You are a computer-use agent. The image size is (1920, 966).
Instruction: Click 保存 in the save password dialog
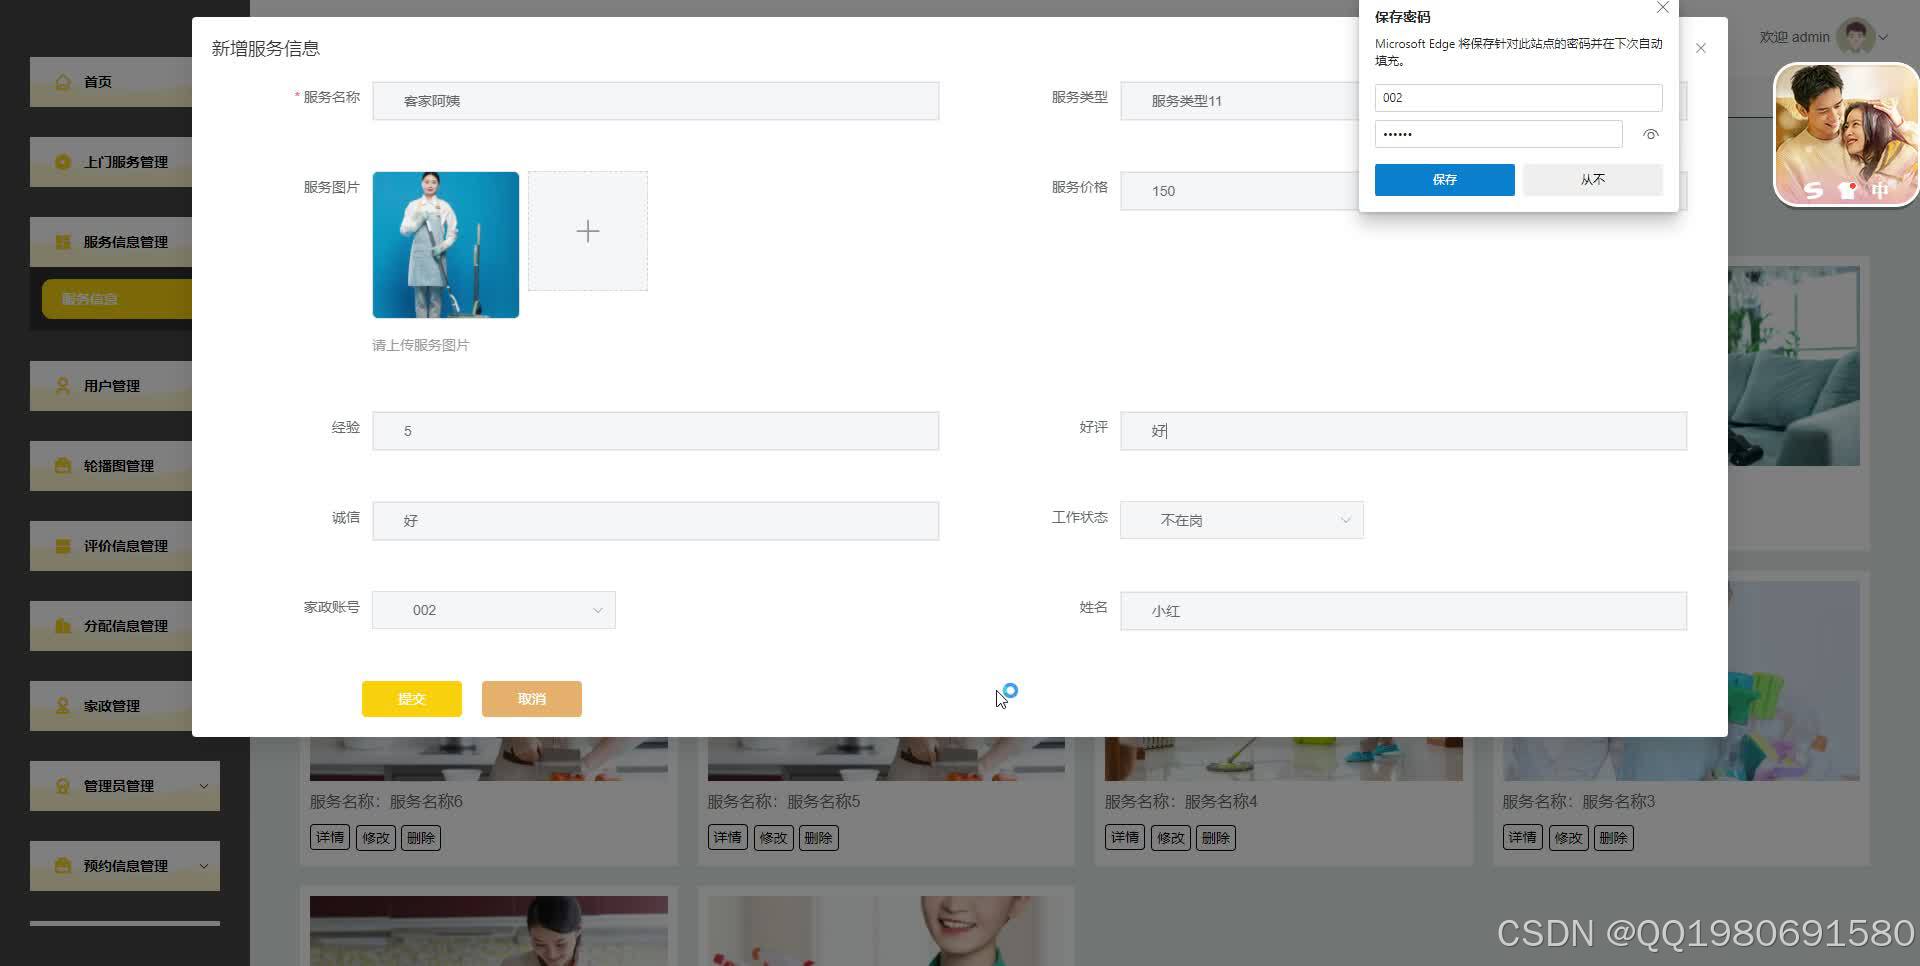1444,179
